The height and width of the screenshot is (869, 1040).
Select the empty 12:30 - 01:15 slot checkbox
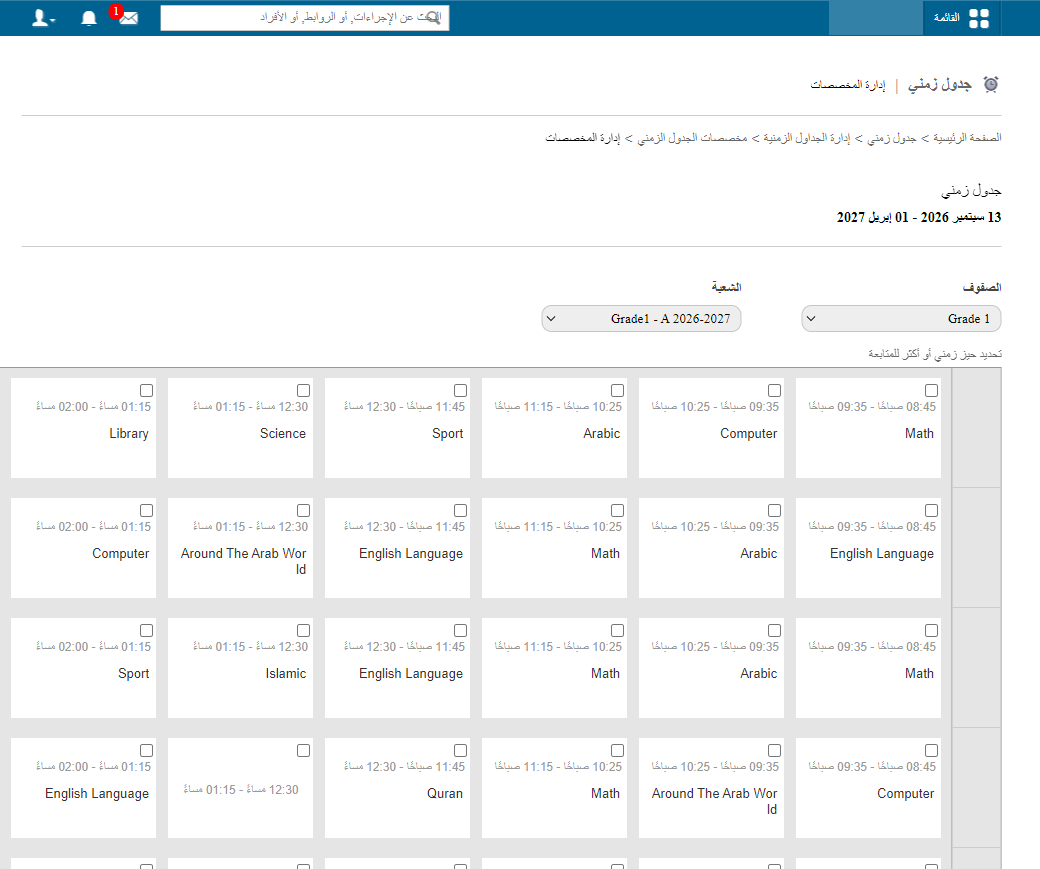point(304,751)
